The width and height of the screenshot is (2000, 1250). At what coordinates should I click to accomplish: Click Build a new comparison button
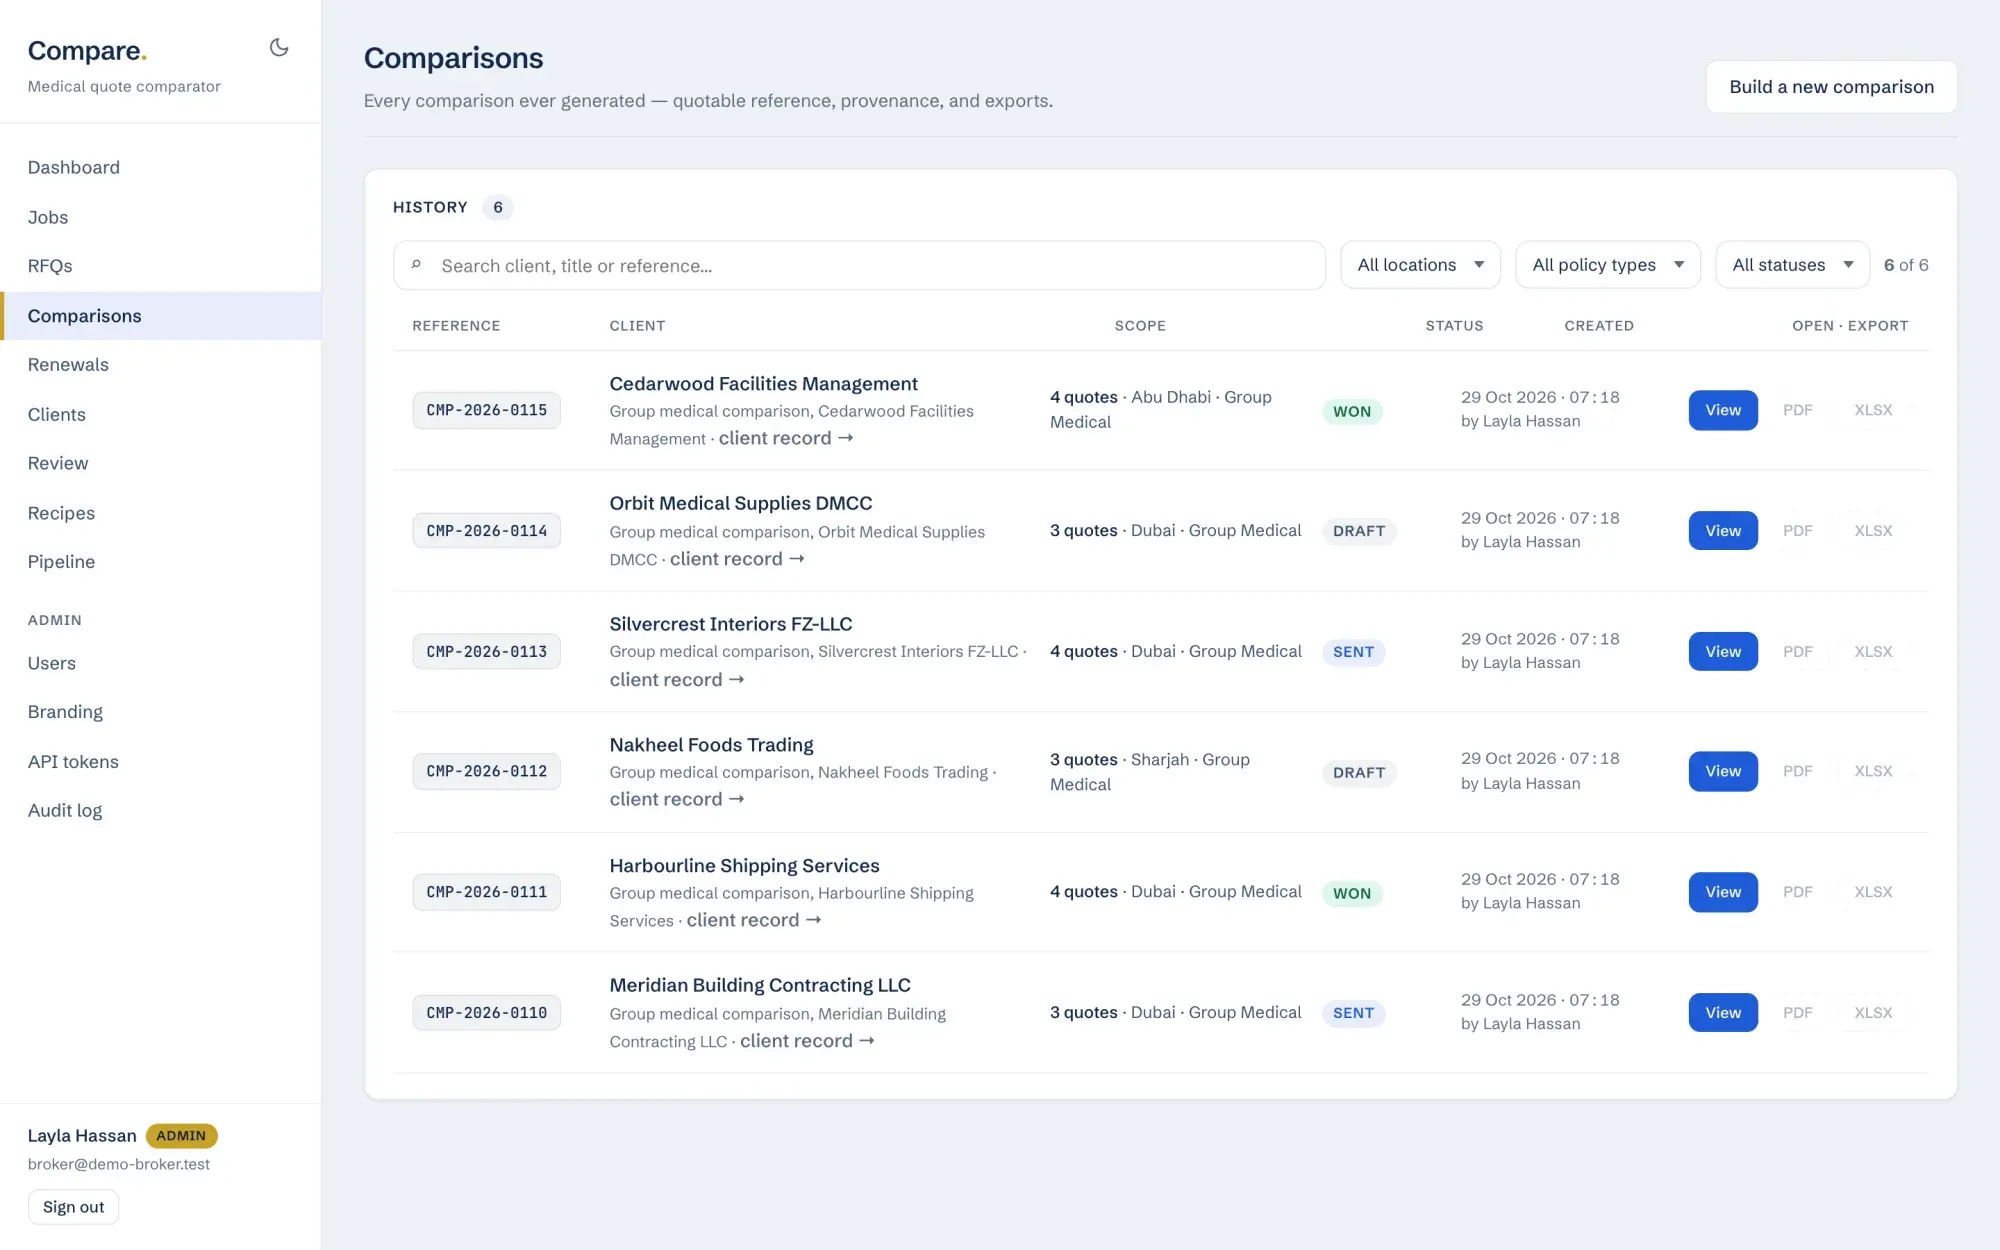click(x=1831, y=87)
